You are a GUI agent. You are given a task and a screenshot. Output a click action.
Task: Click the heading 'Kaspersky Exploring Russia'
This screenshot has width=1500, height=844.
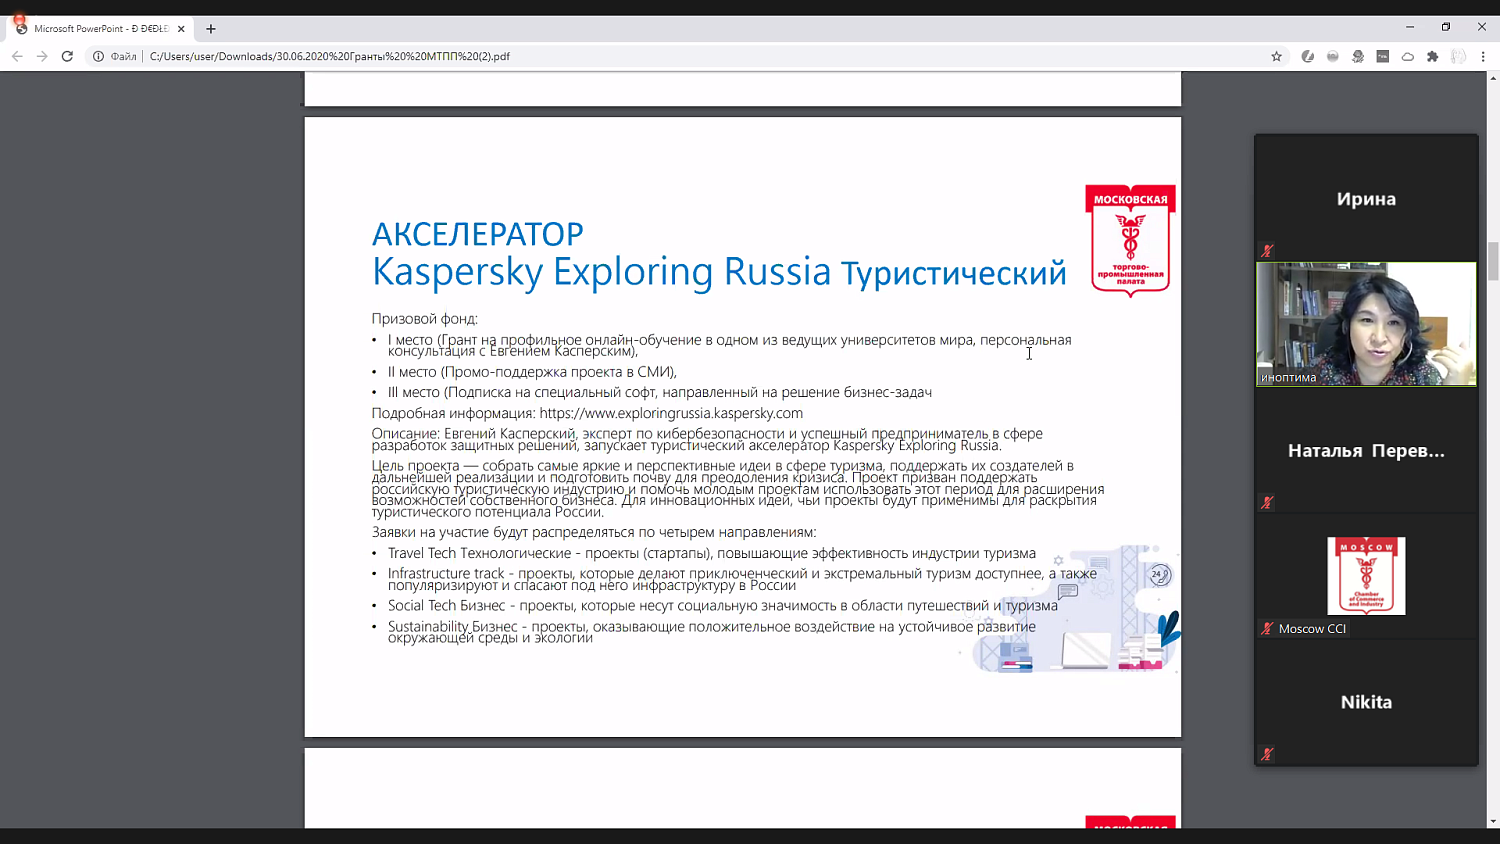pos(601,271)
